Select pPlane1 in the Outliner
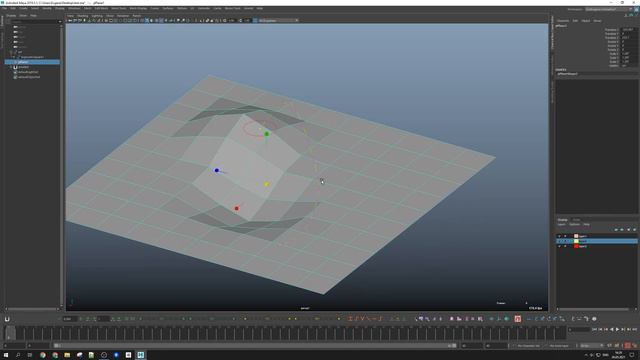 click(32, 62)
